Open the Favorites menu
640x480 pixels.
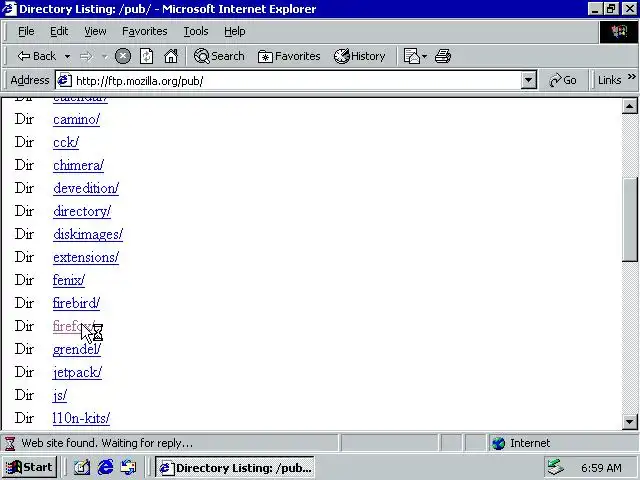click(144, 31)
